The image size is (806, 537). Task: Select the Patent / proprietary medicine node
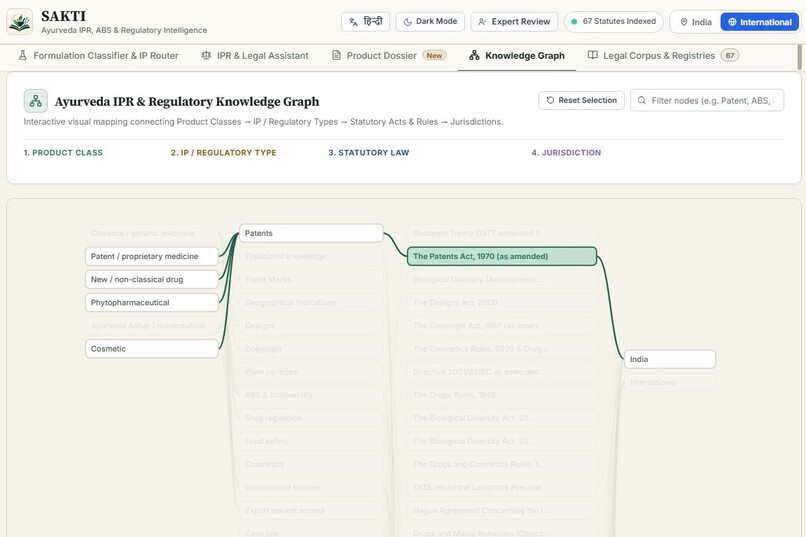tap(152, 256)
